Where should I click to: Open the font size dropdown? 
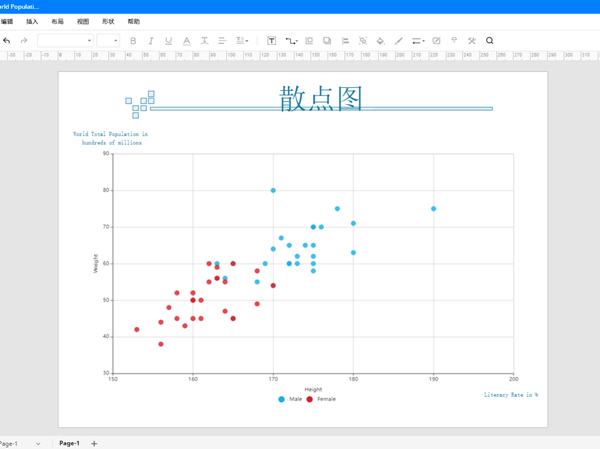(108, 41)
